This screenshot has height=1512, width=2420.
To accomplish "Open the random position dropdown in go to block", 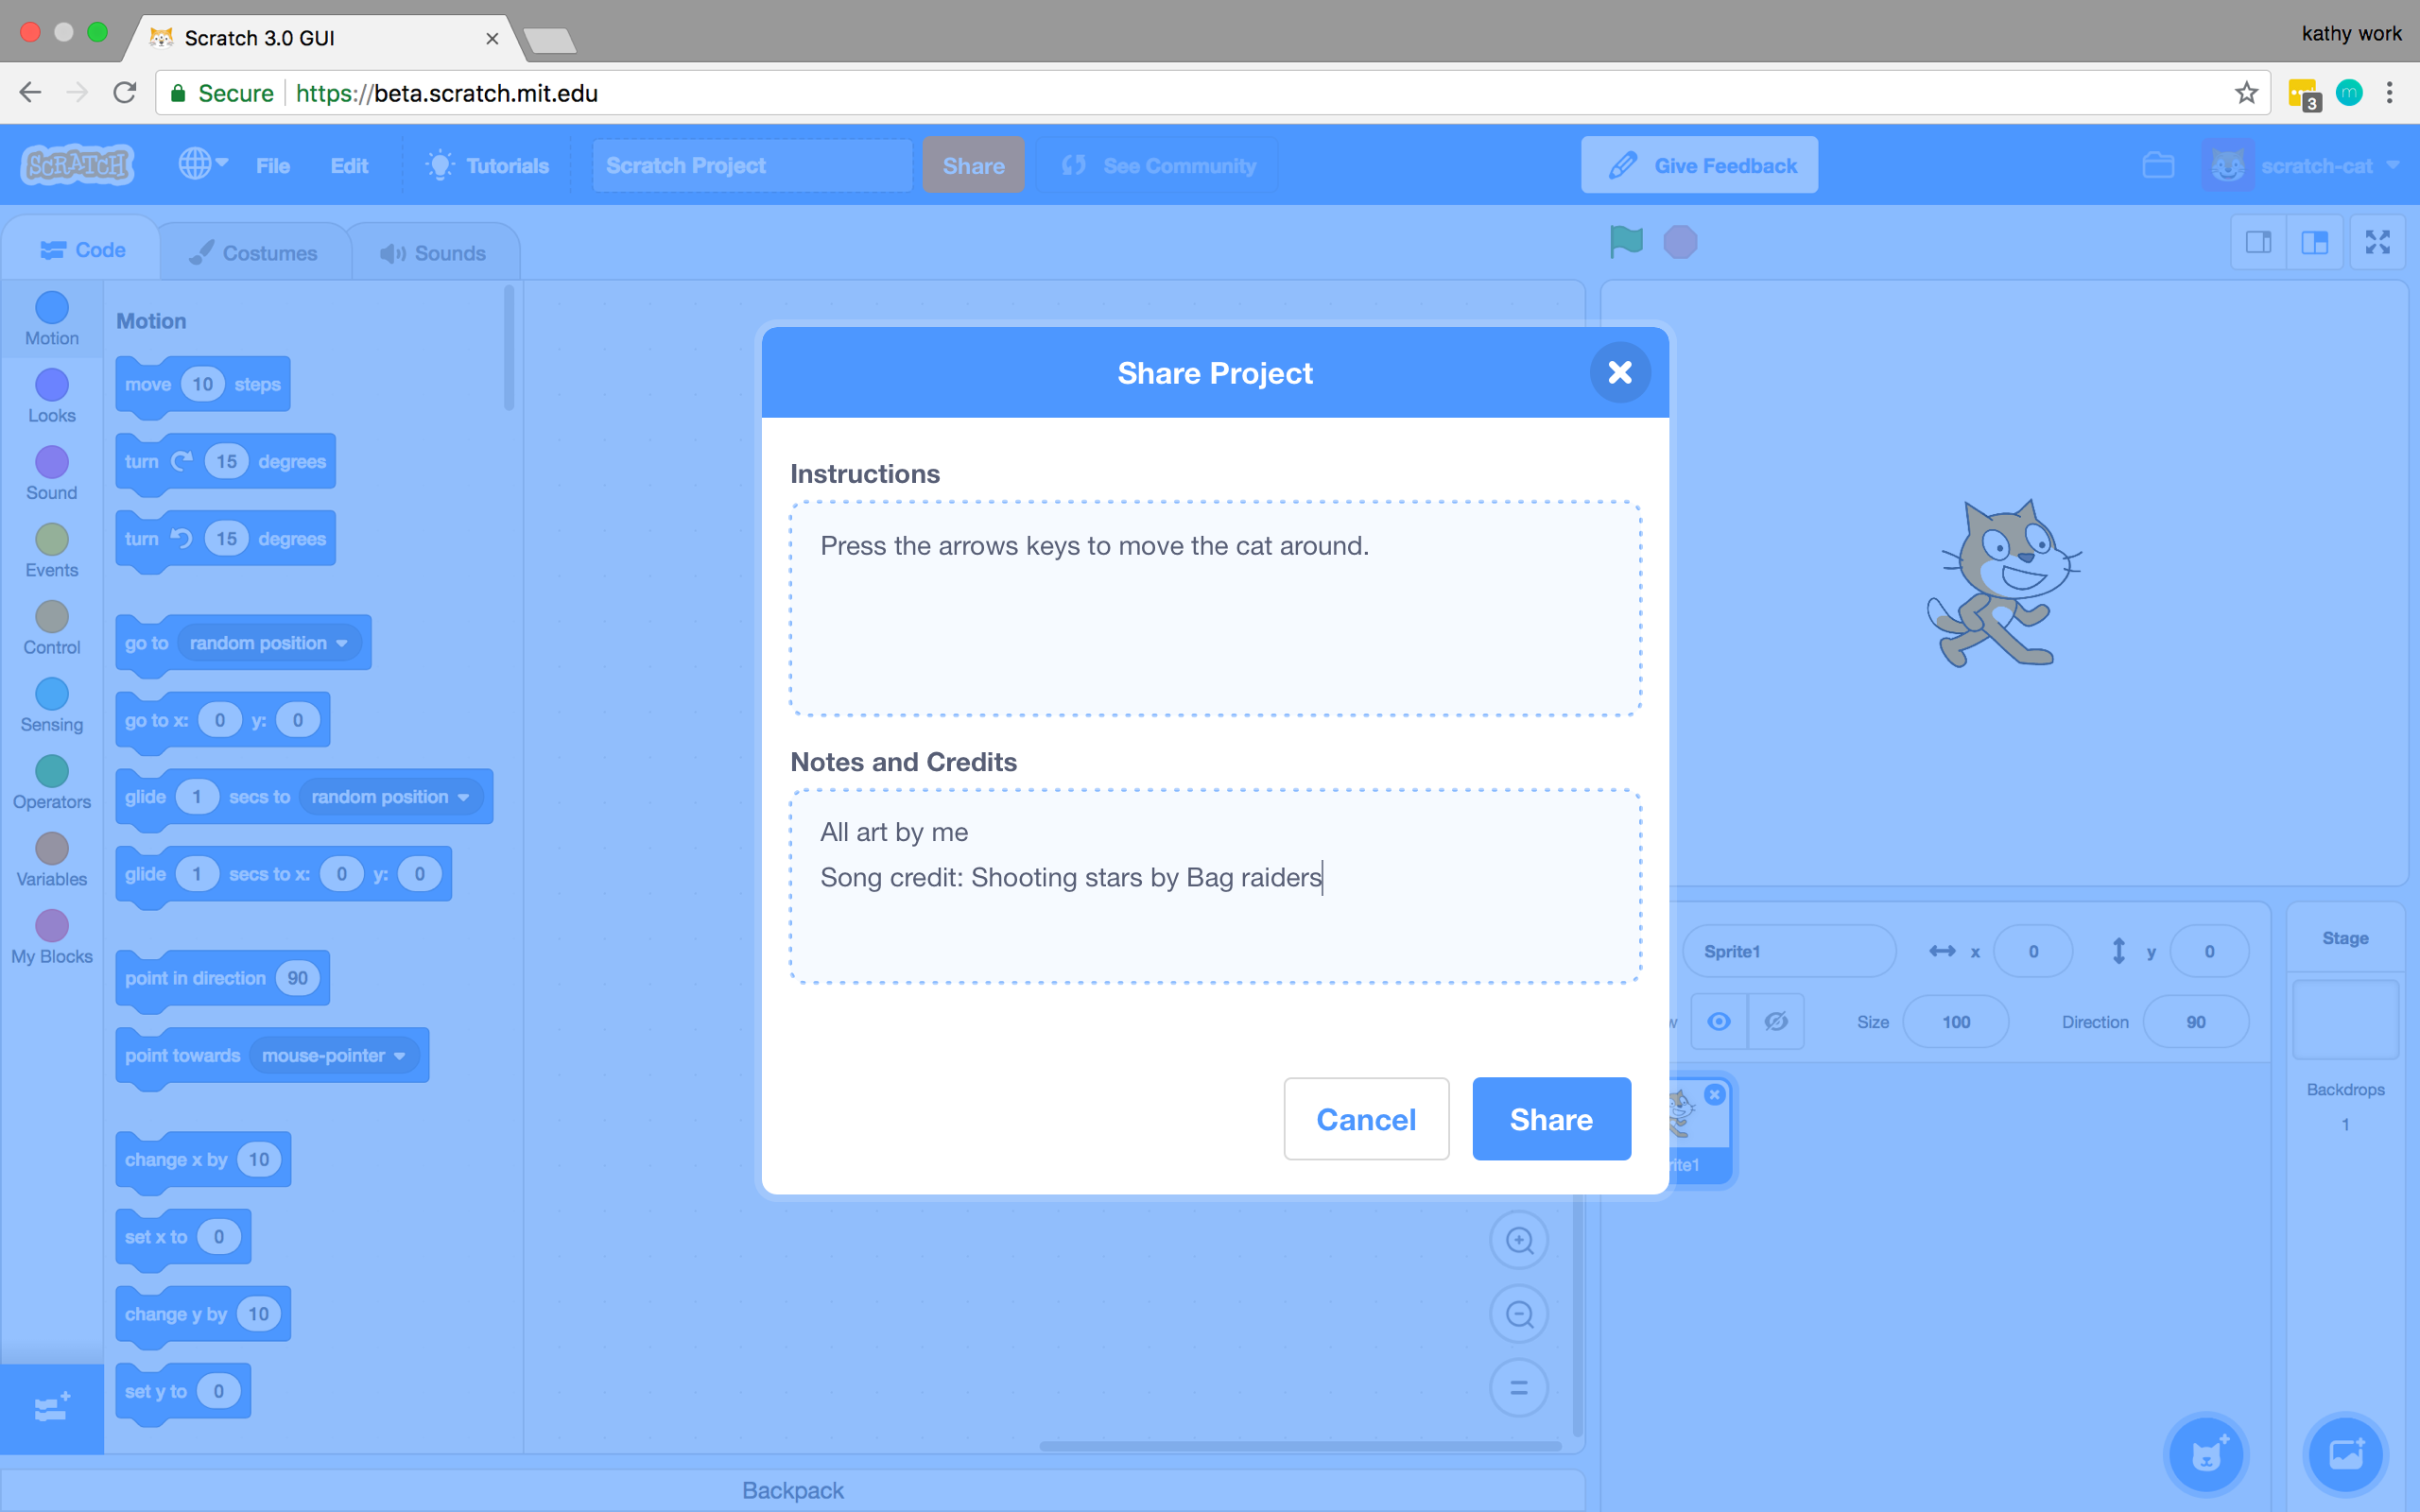I will (x=268, y=642).
